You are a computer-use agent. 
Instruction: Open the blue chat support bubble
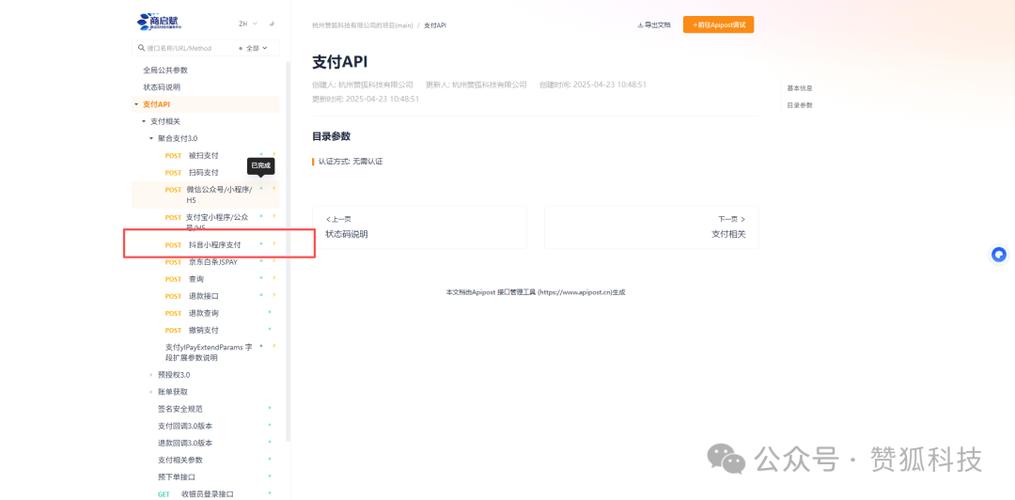998,255
